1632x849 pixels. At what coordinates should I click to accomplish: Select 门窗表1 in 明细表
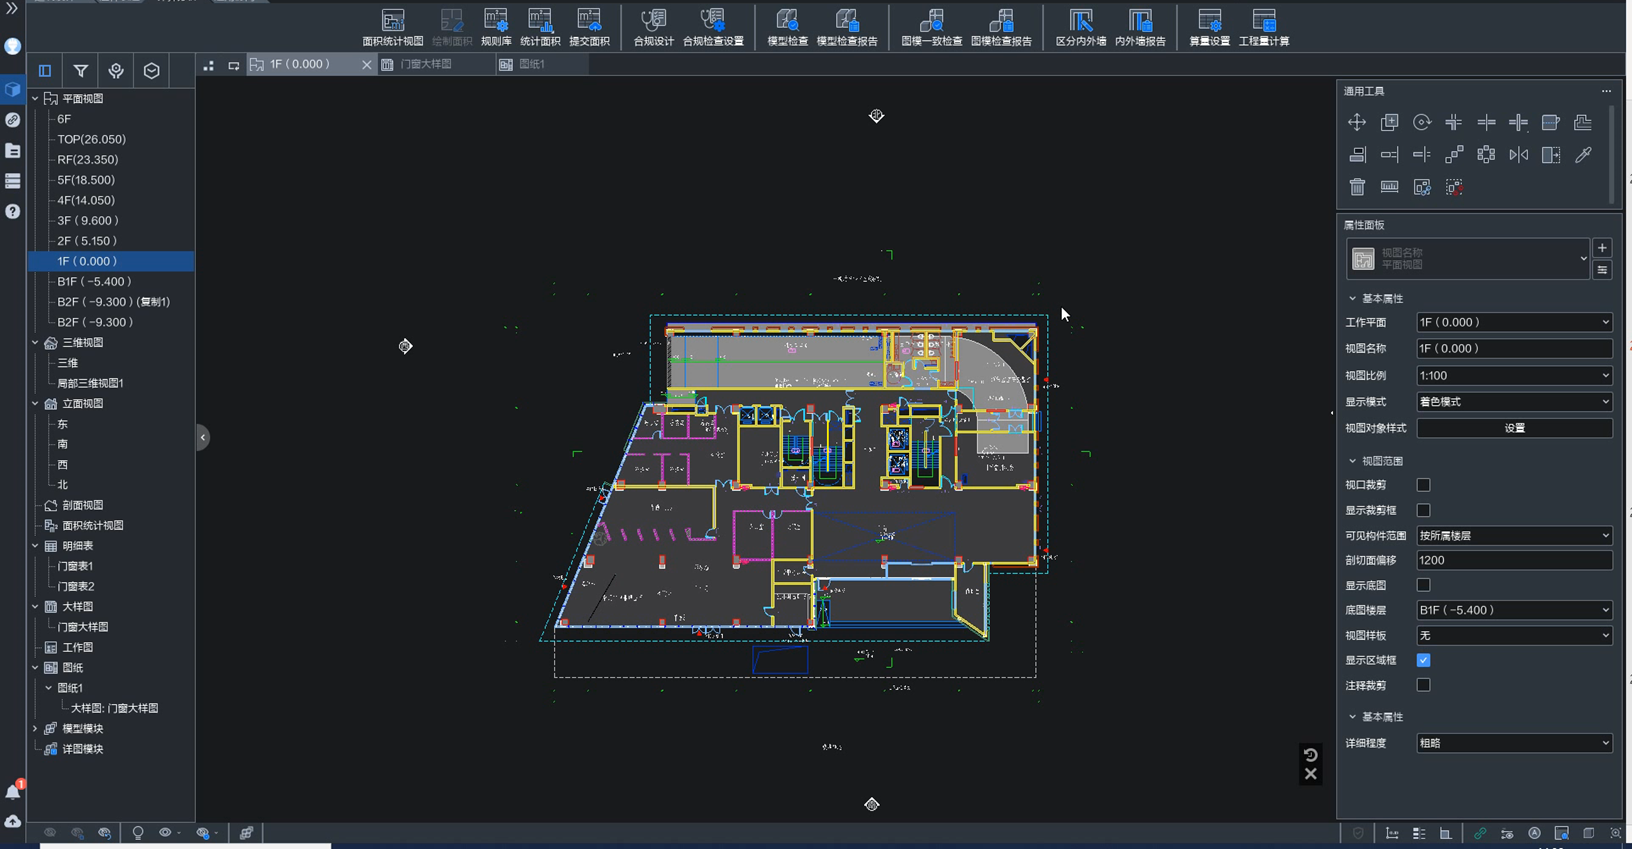75,566
